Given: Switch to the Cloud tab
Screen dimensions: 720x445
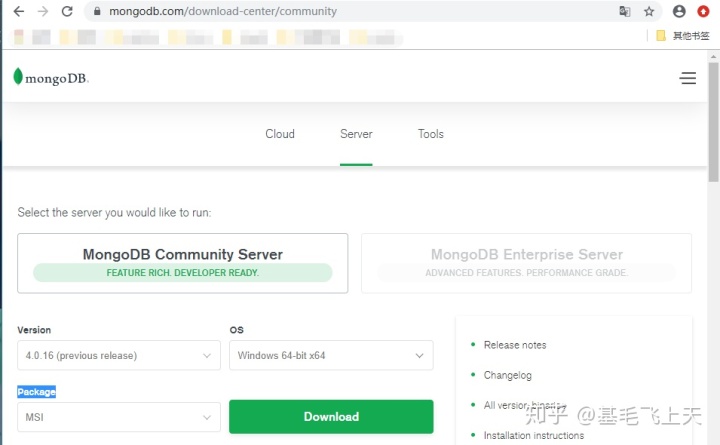Looking at the screenshot, I should (x=280, y=134).
